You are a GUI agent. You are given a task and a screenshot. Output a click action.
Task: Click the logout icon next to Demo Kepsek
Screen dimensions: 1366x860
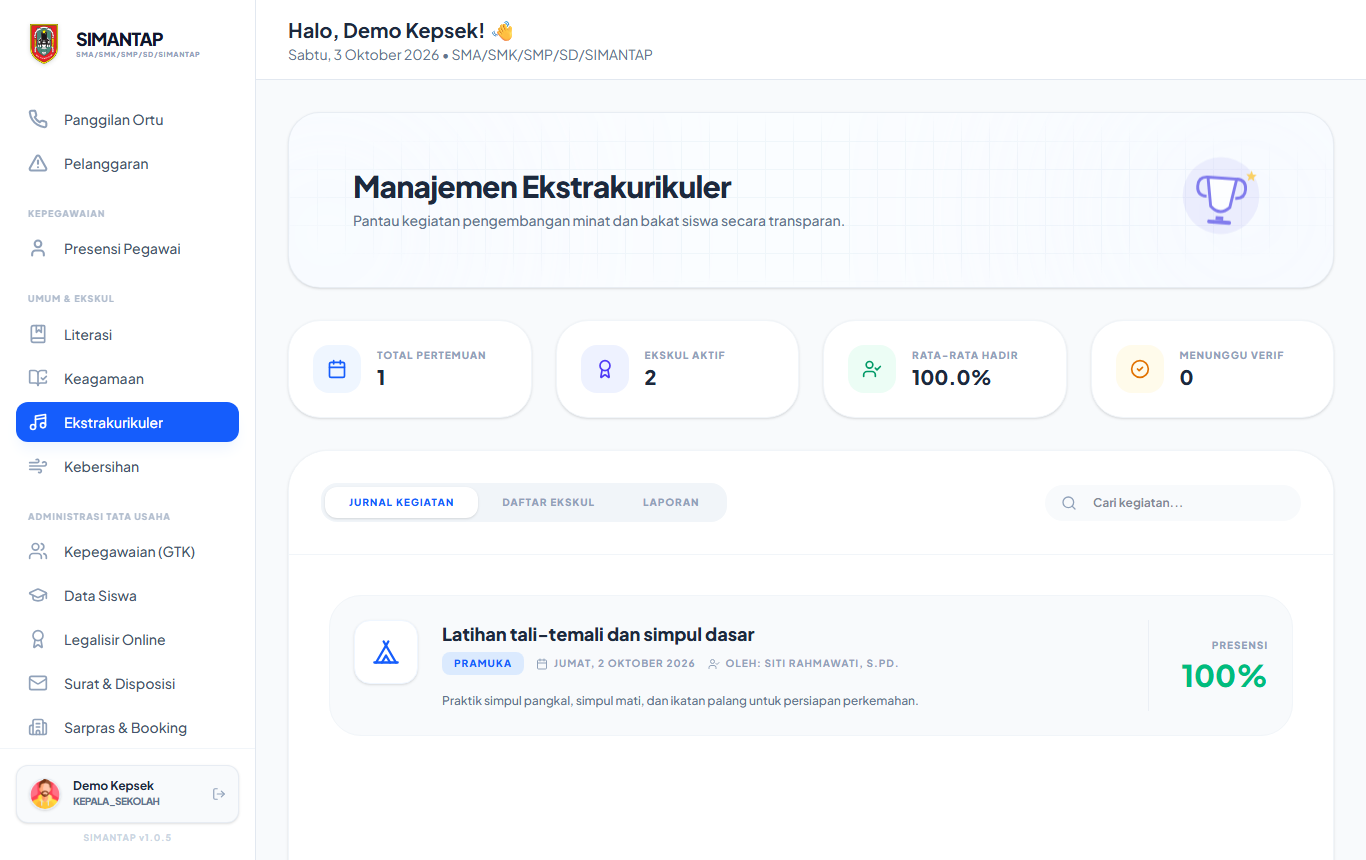[x=219, y=794]
